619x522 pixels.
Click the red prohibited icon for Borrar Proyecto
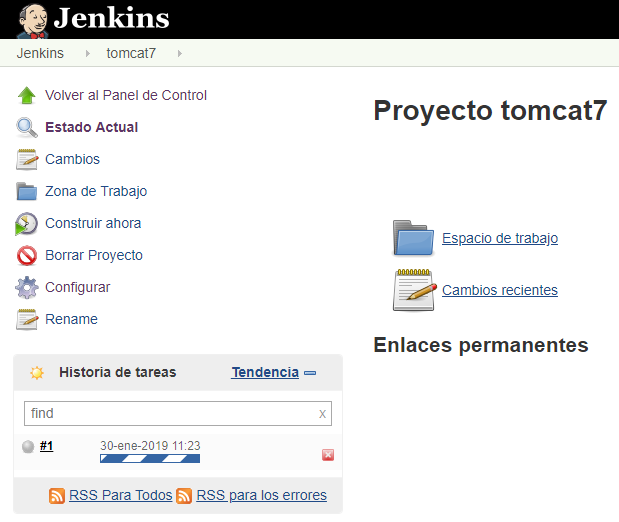pyautogui.click(x=27, y=255)
